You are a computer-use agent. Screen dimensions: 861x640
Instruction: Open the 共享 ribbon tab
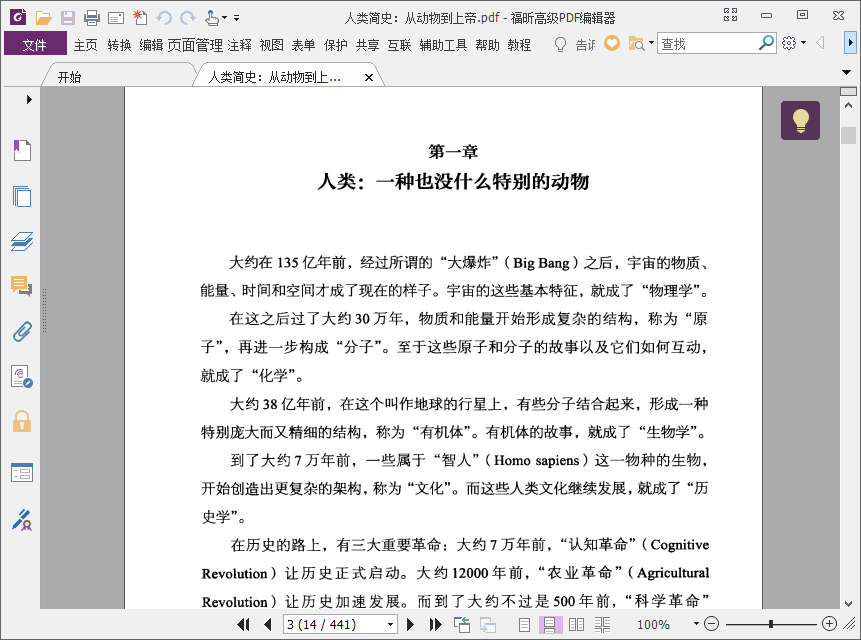(x=367, y=45)
